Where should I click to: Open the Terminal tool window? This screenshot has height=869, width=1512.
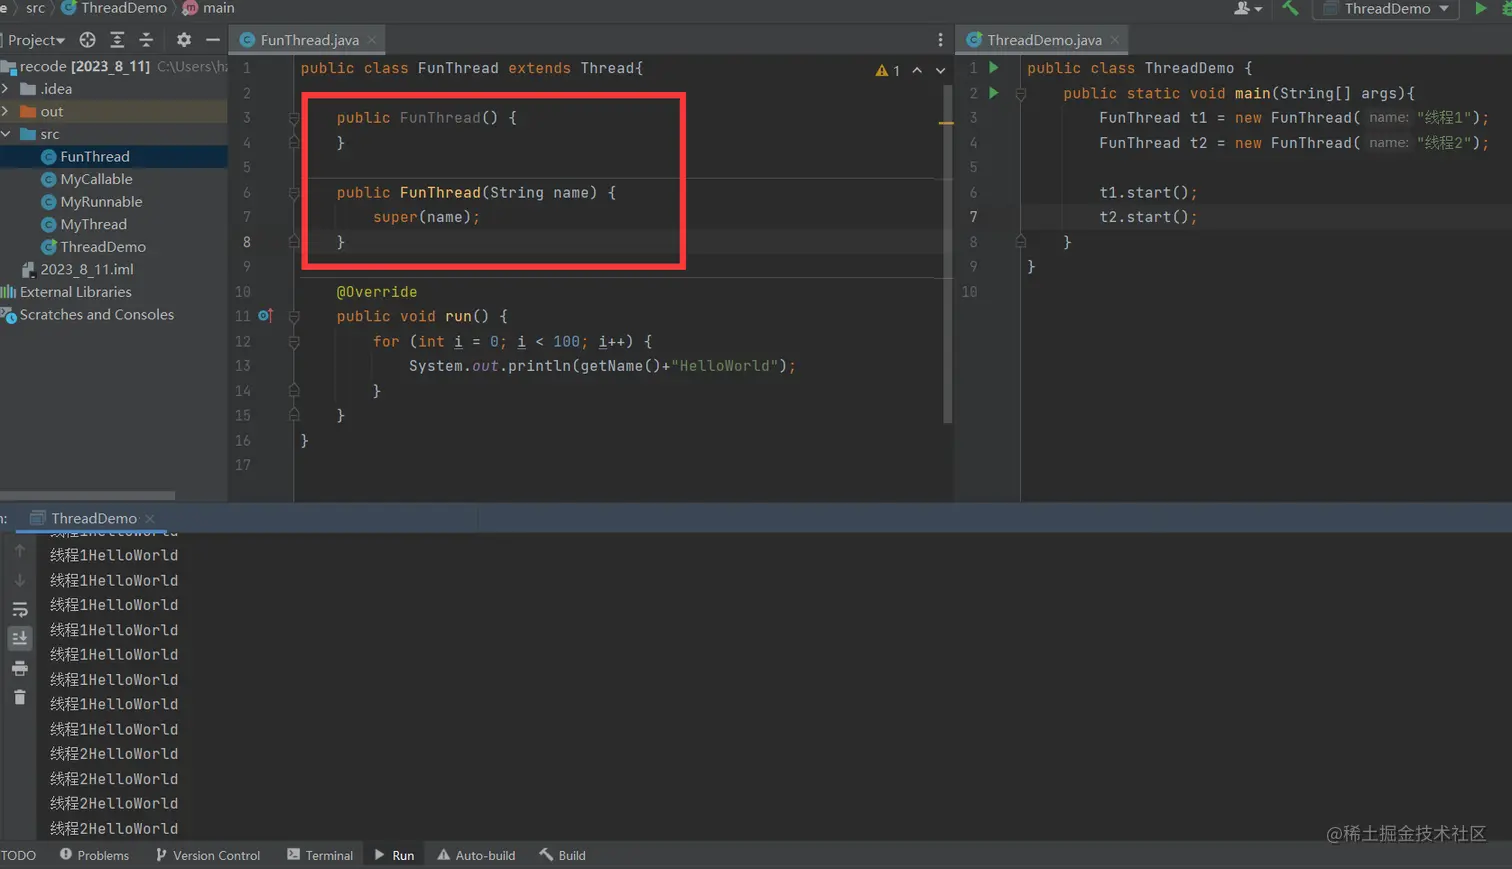tap(320, 855)
